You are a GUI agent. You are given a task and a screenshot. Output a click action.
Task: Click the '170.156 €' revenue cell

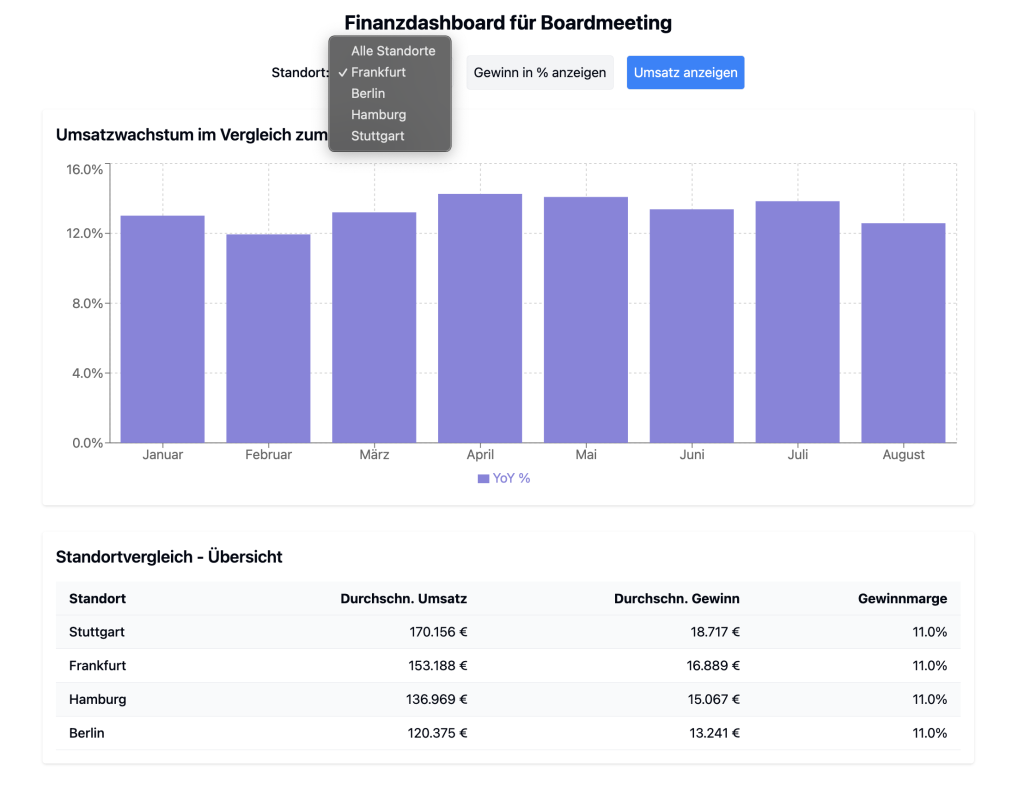(438, 632)
